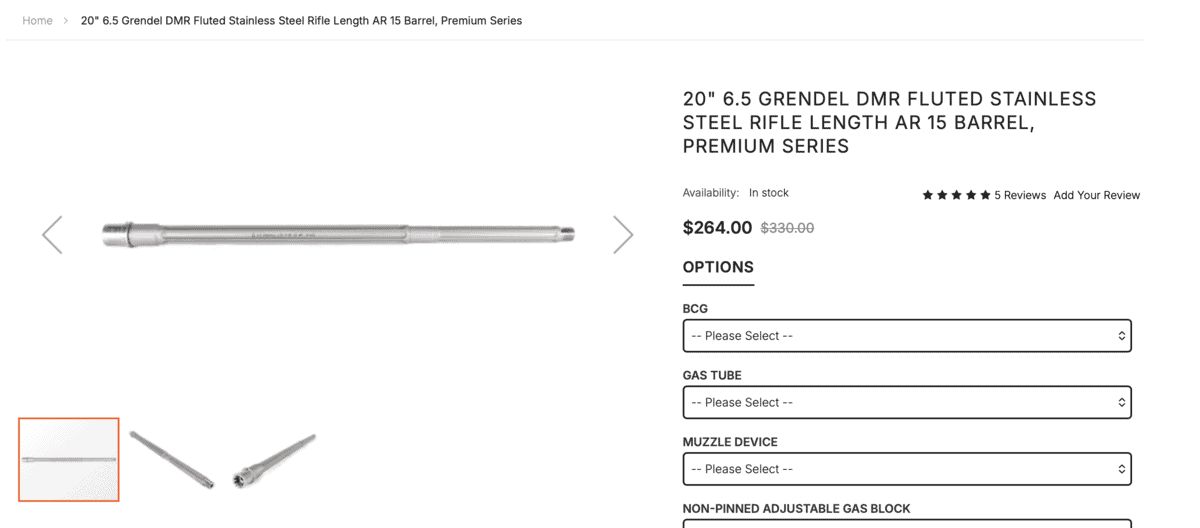1200x528 pixels.
Task: Click Add Your Review link
Action: coord(1096,195)
